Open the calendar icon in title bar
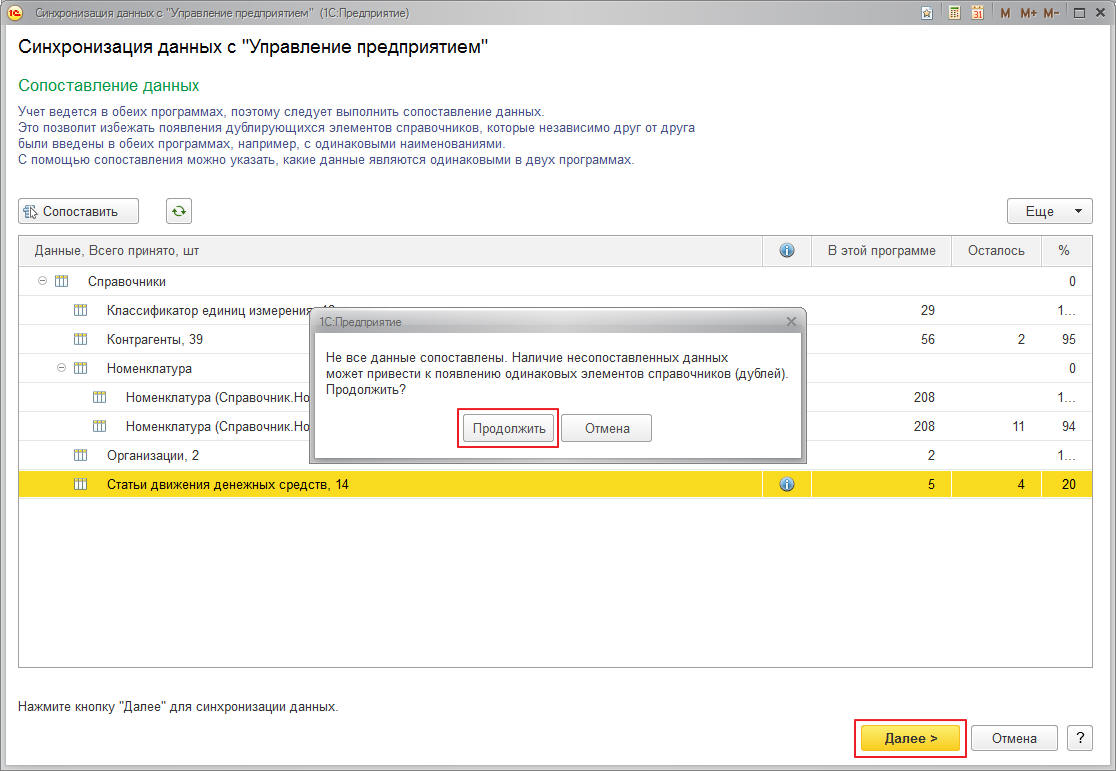The image size is (1116, 771). pos(977,13)
